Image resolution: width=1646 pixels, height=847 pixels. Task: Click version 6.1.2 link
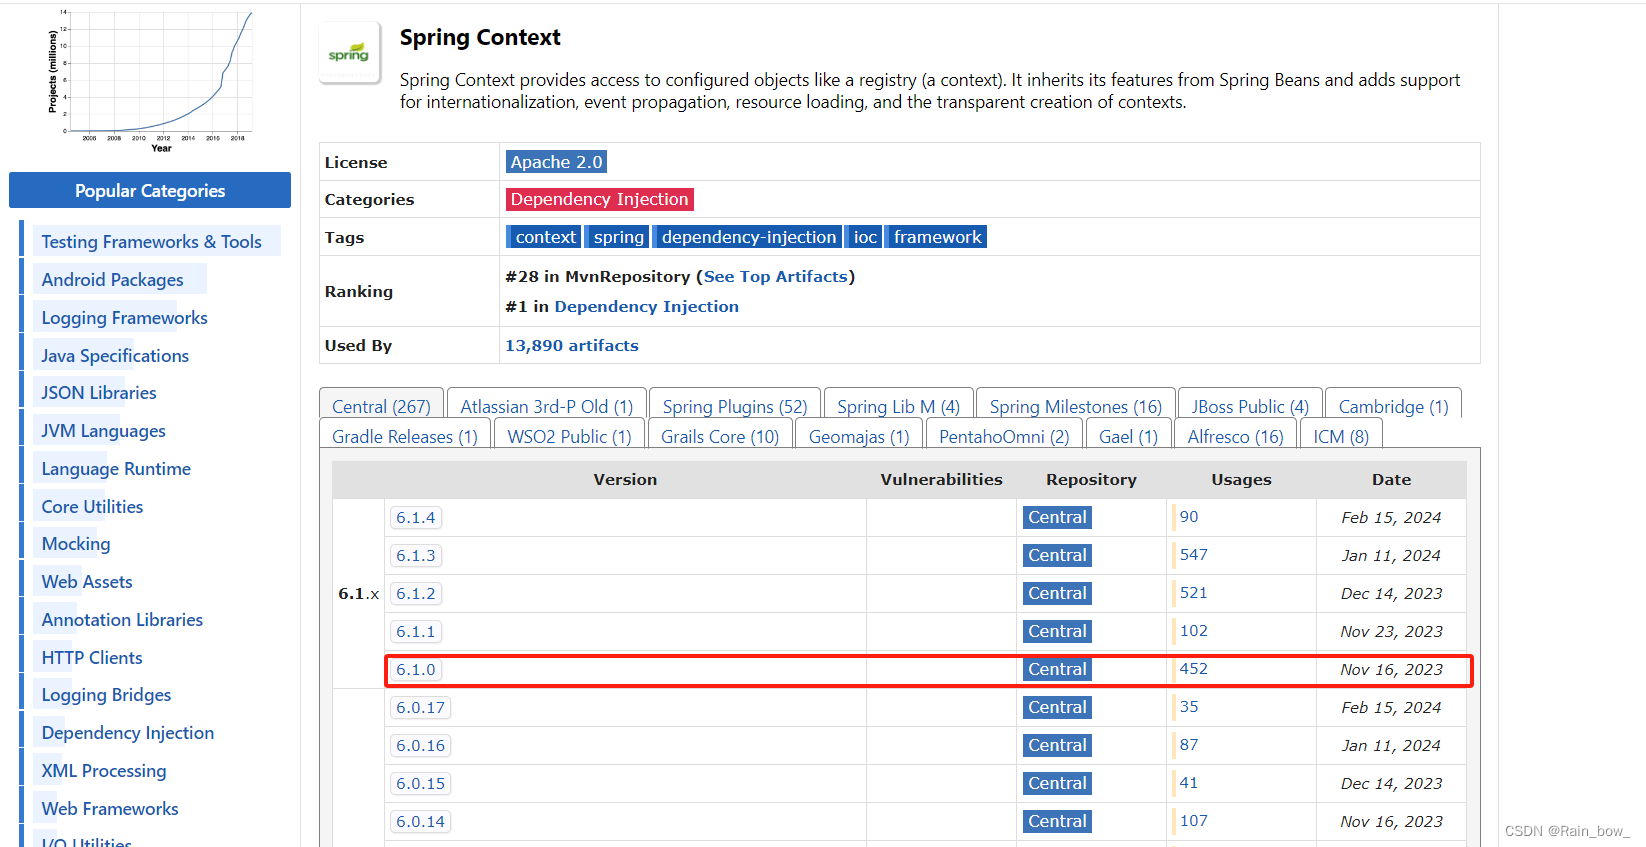click(416, 593)
